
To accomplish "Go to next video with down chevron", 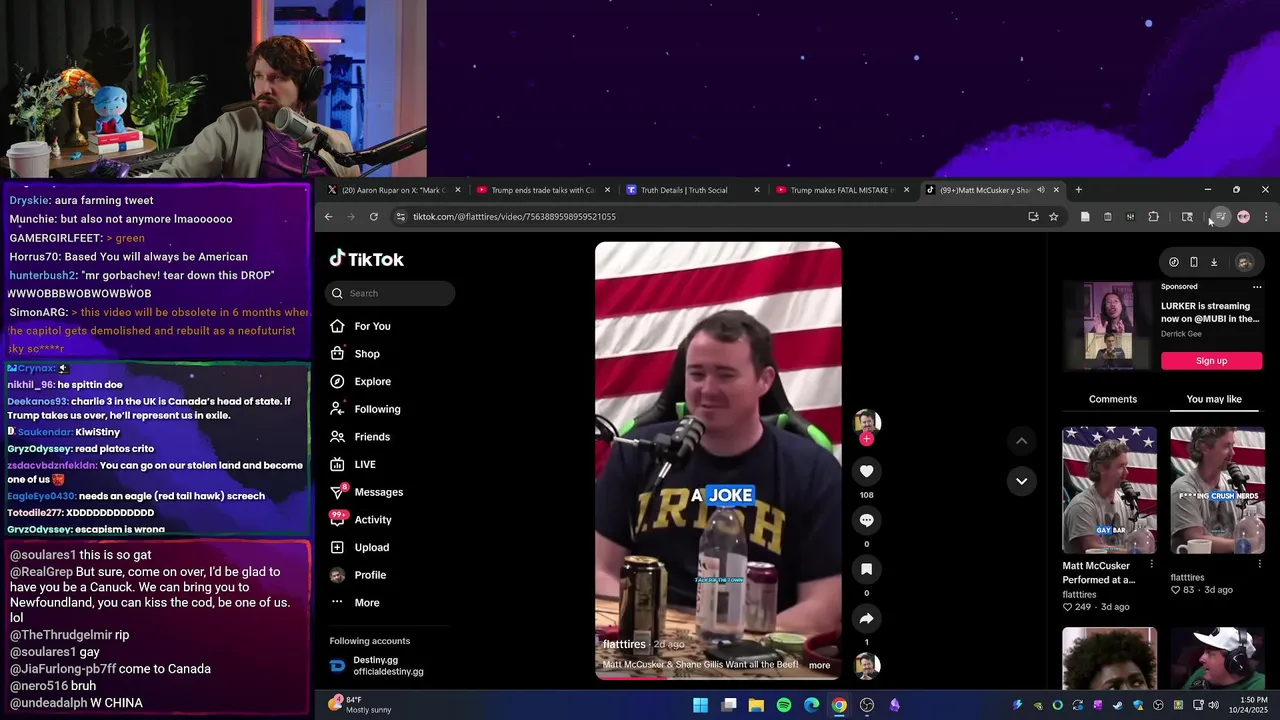I will coord(1021,481).
